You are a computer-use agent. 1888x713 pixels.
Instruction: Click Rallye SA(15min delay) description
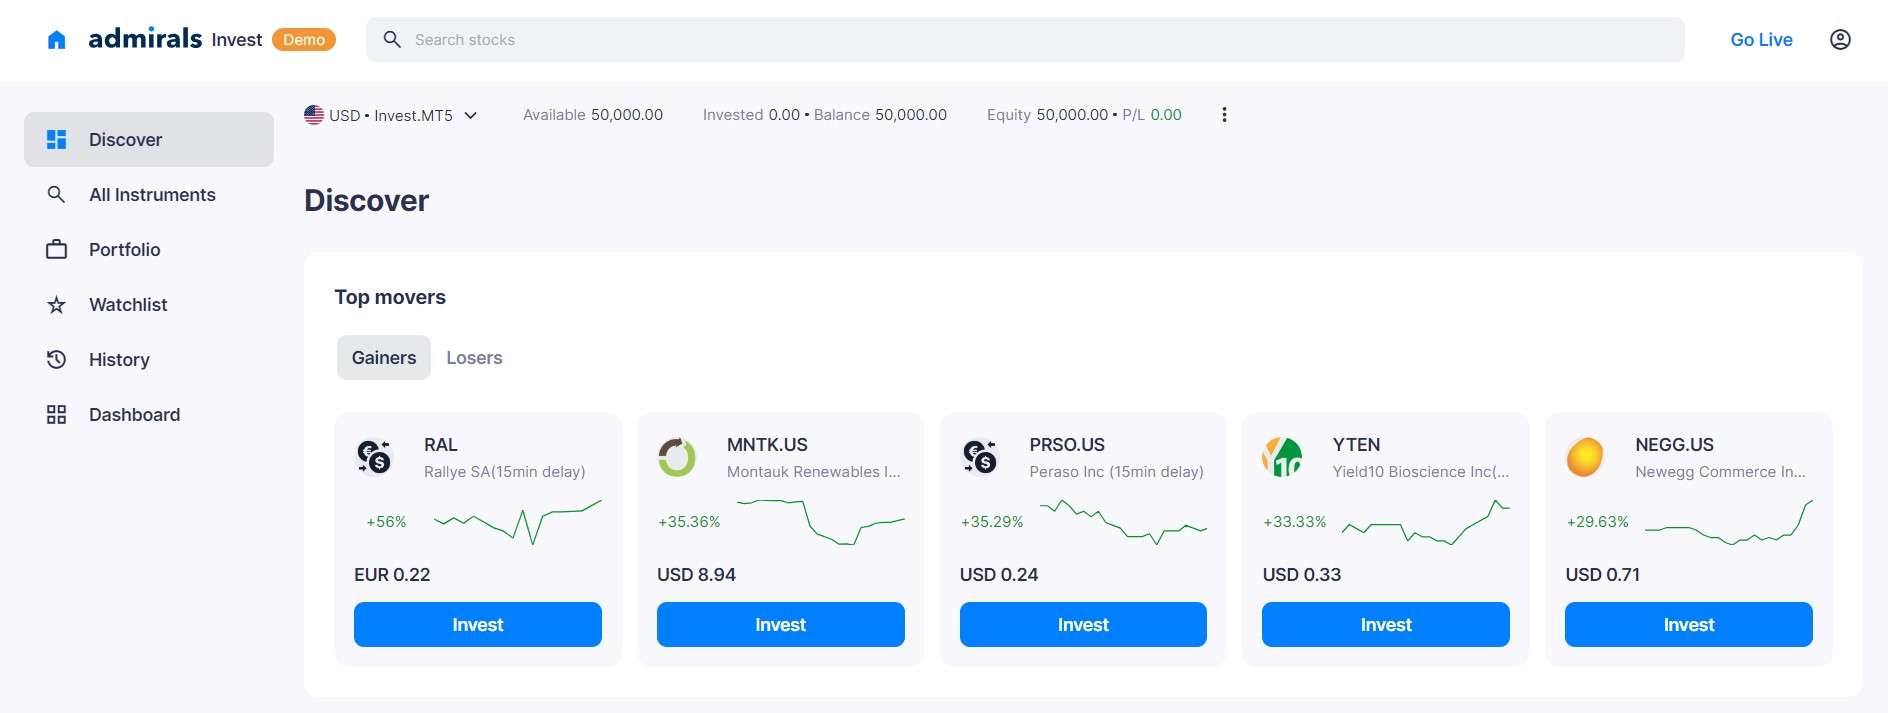point(504,472)
